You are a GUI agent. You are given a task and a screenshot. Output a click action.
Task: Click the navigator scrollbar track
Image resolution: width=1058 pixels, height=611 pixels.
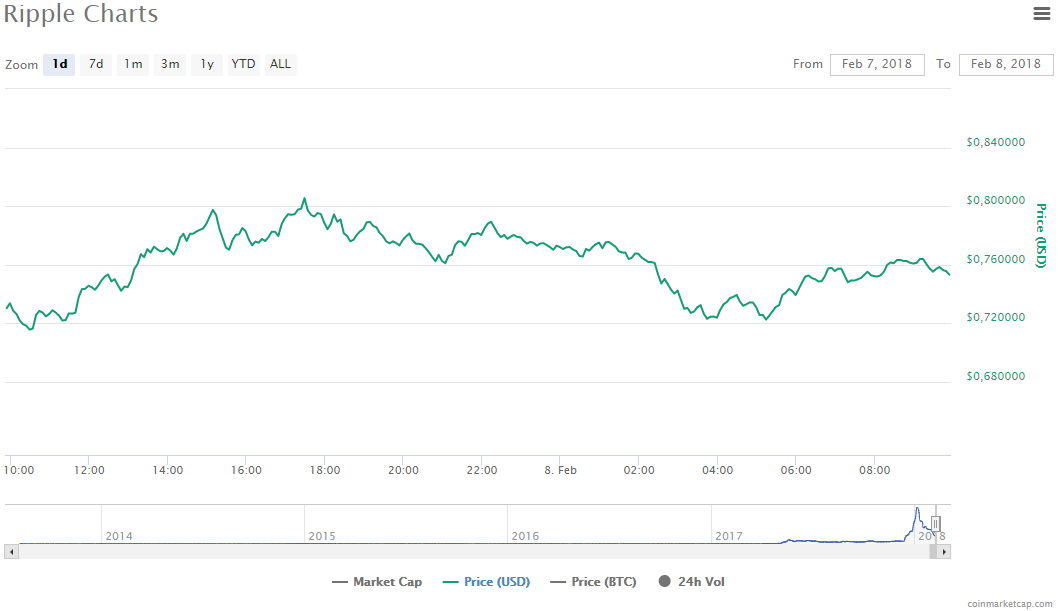tap(474, 552)
